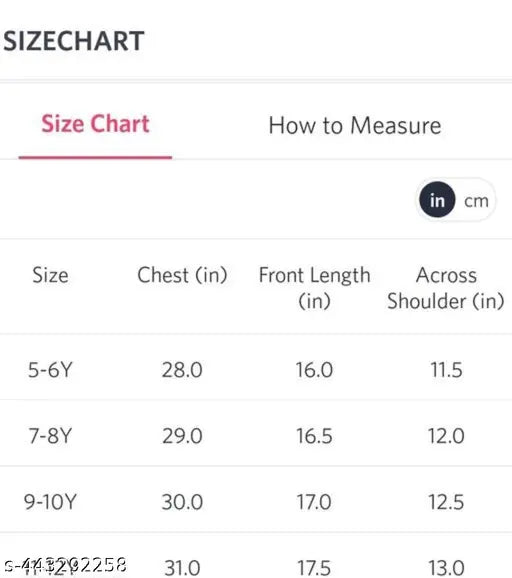Select the 5-6Y size row

pyautogui.click(x=256, y=369)
